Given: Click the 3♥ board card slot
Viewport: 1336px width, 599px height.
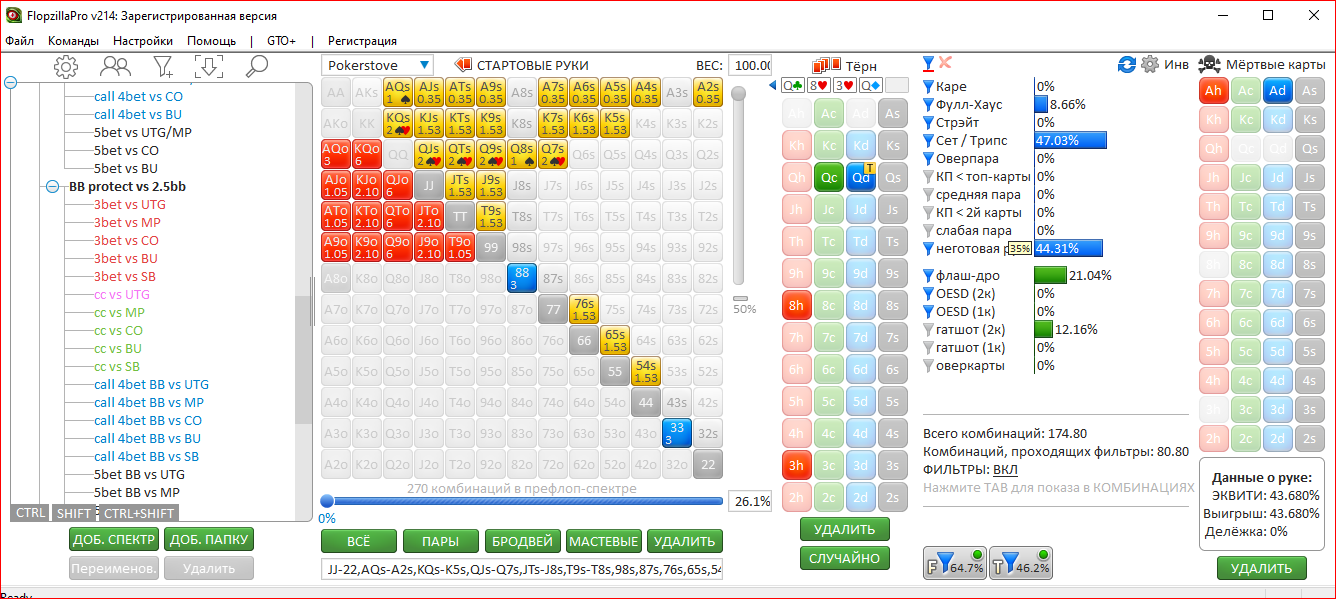Looking at the screenshot, I should point(845,86).
